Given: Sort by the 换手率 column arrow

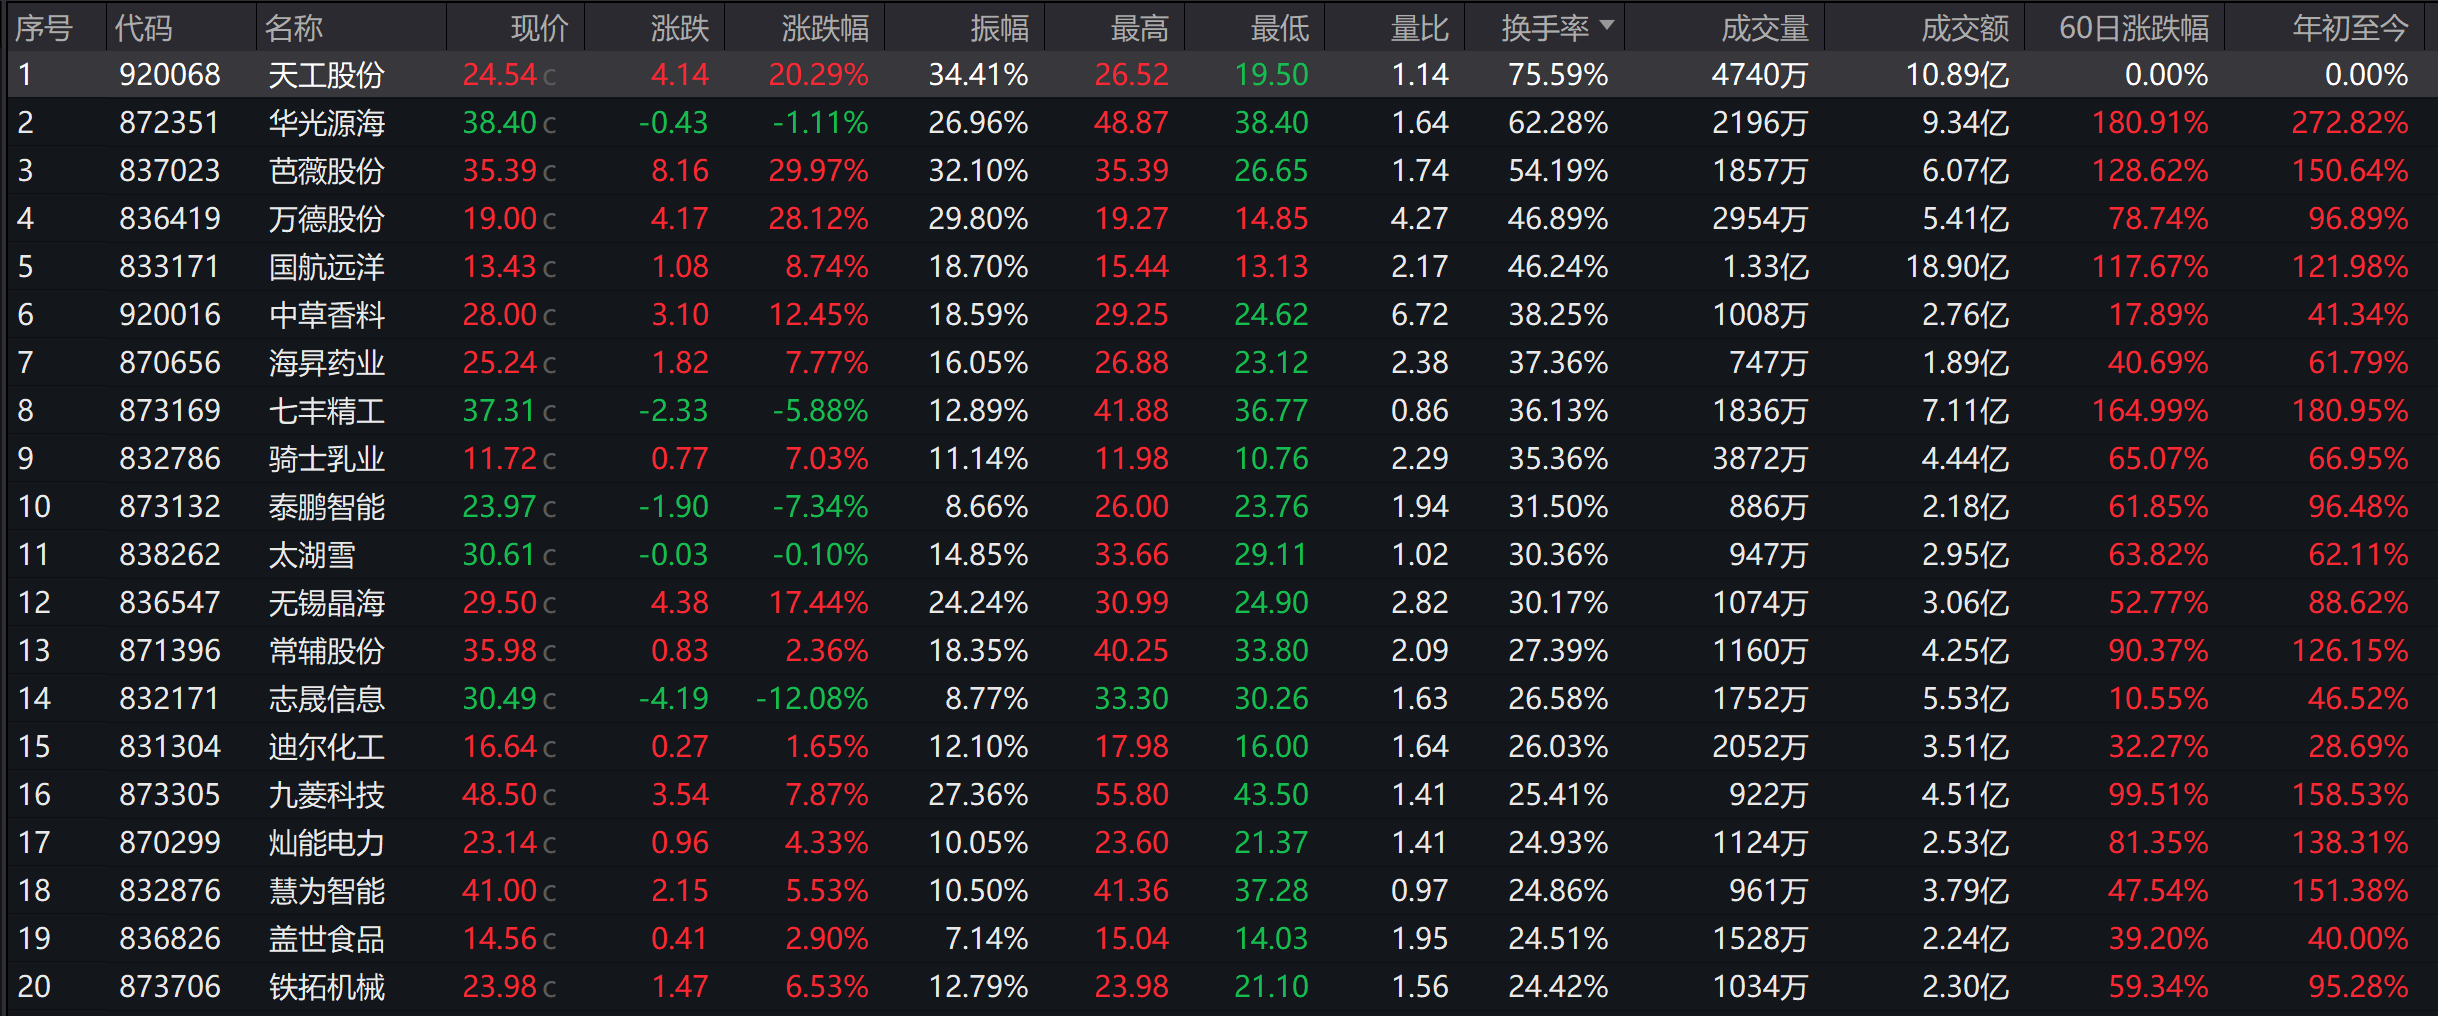Looking at the screenshot, I should [1607, 25].
